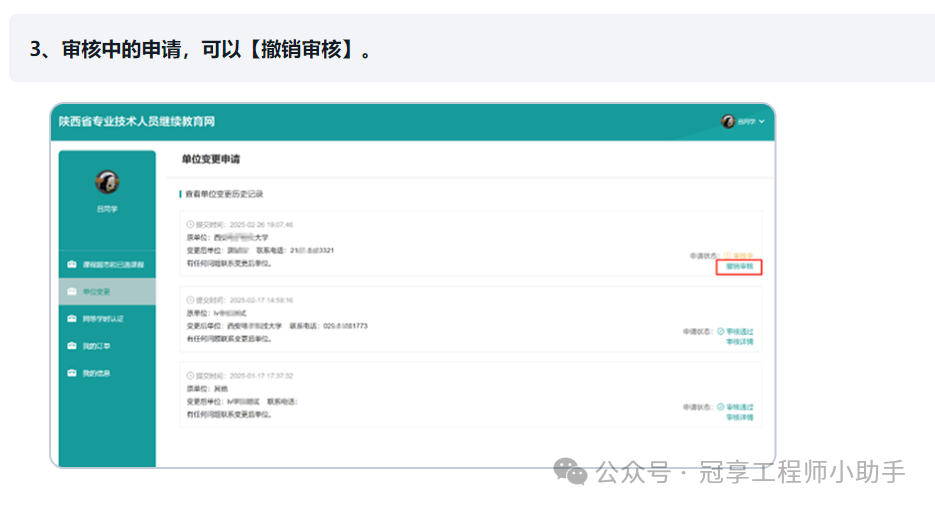
Task: Open the 同等学时认证 sidebar menu item
Action: pos(107,319)
